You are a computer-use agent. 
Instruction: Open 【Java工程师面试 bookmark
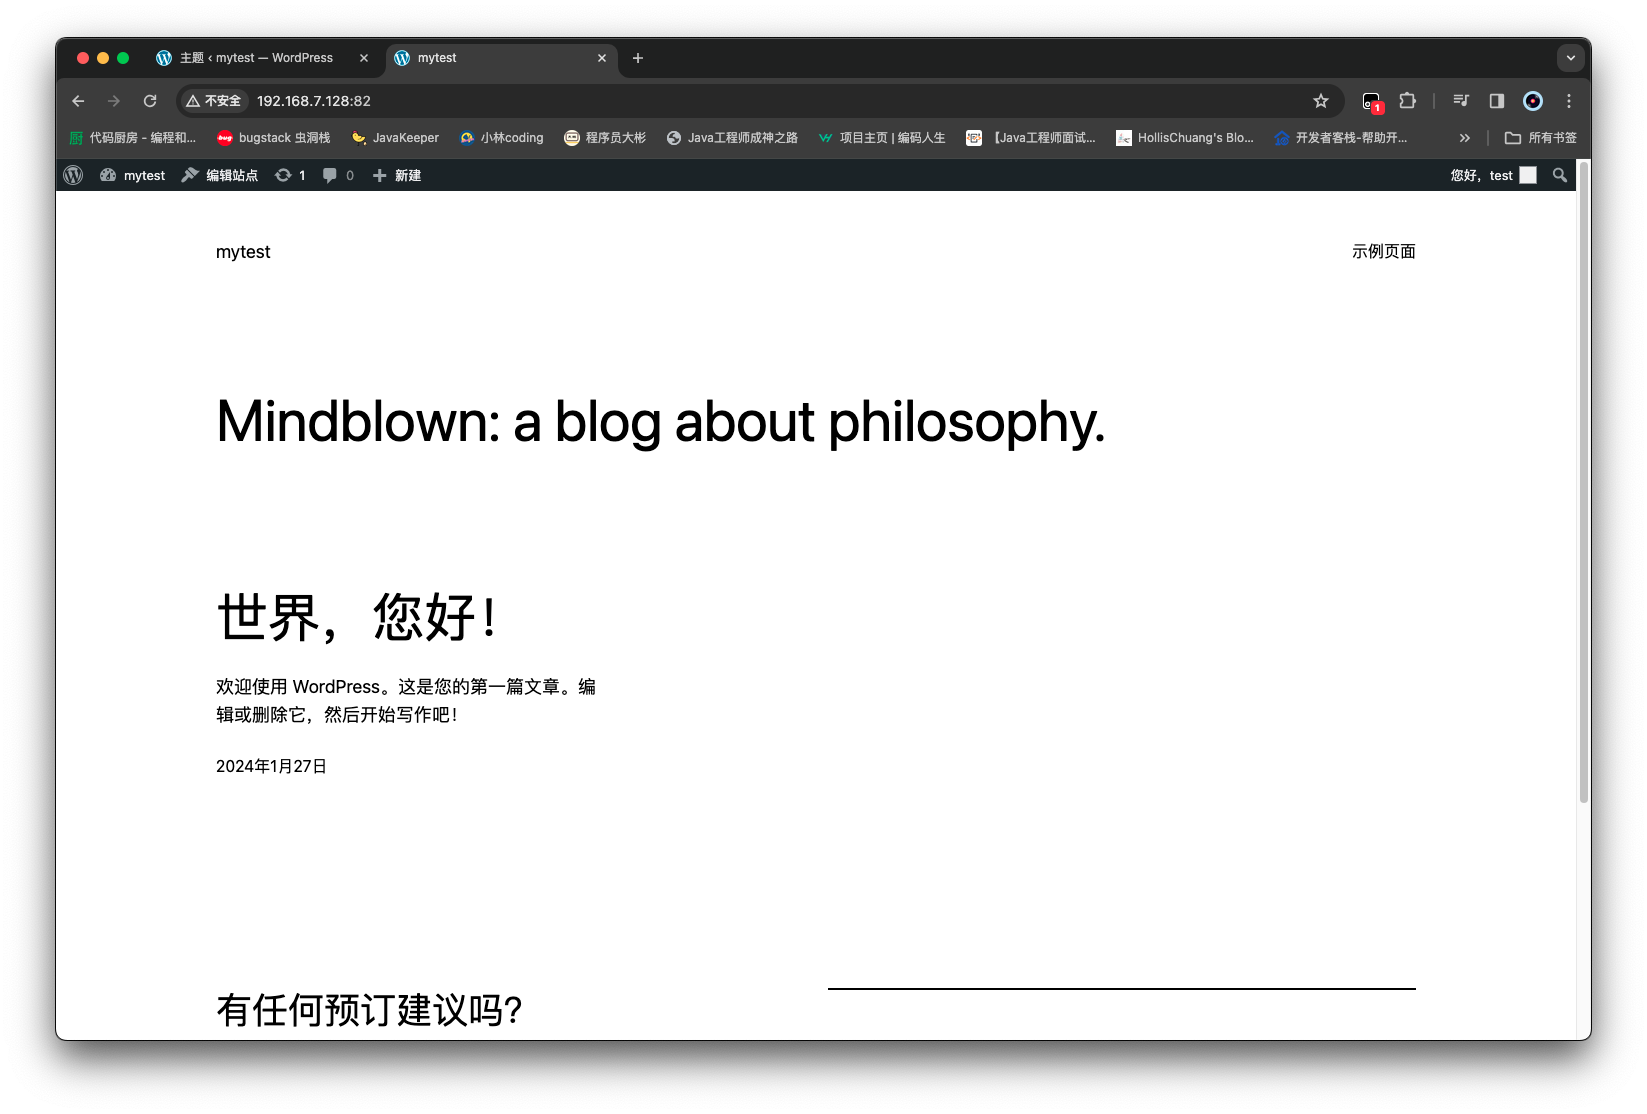pos(1031,138)
